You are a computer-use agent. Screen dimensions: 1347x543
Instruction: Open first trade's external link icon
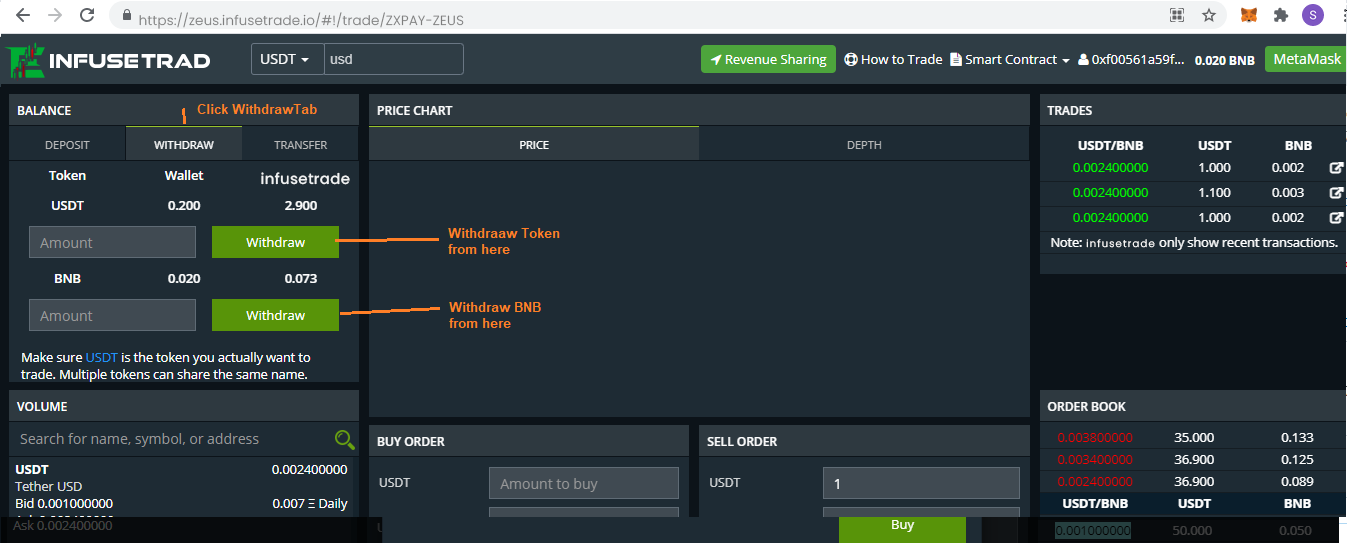(1336, 168)
